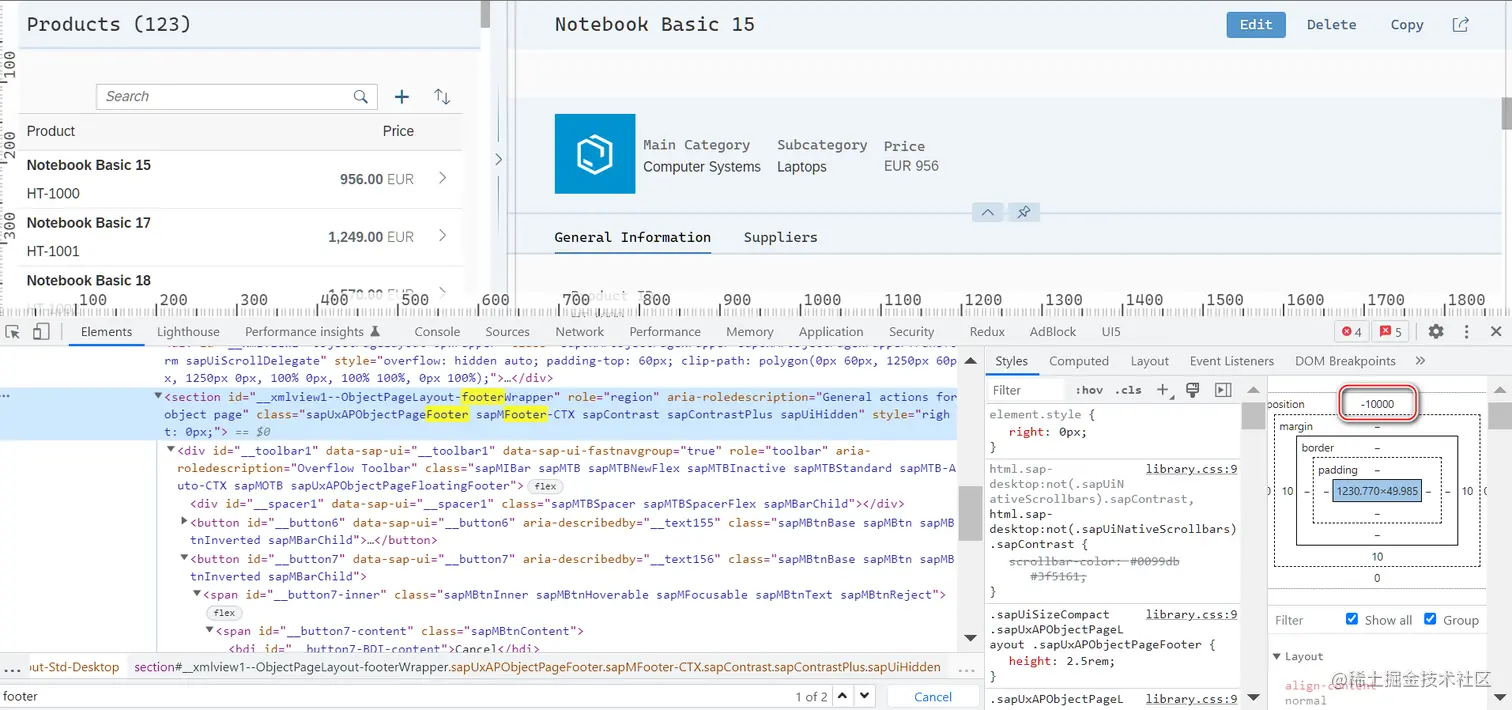Toggle the computed styles sidebar icon
The width and height of the screenshot is (1512, 710).
(x=1223, y=390)
